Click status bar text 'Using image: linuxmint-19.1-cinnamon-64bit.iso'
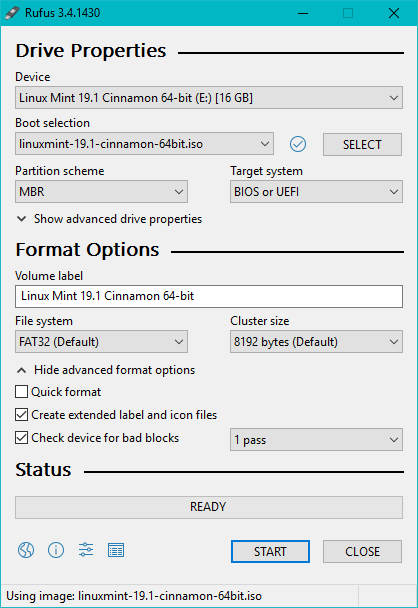This screenshot has height=608, width=418. click(134, 596)
